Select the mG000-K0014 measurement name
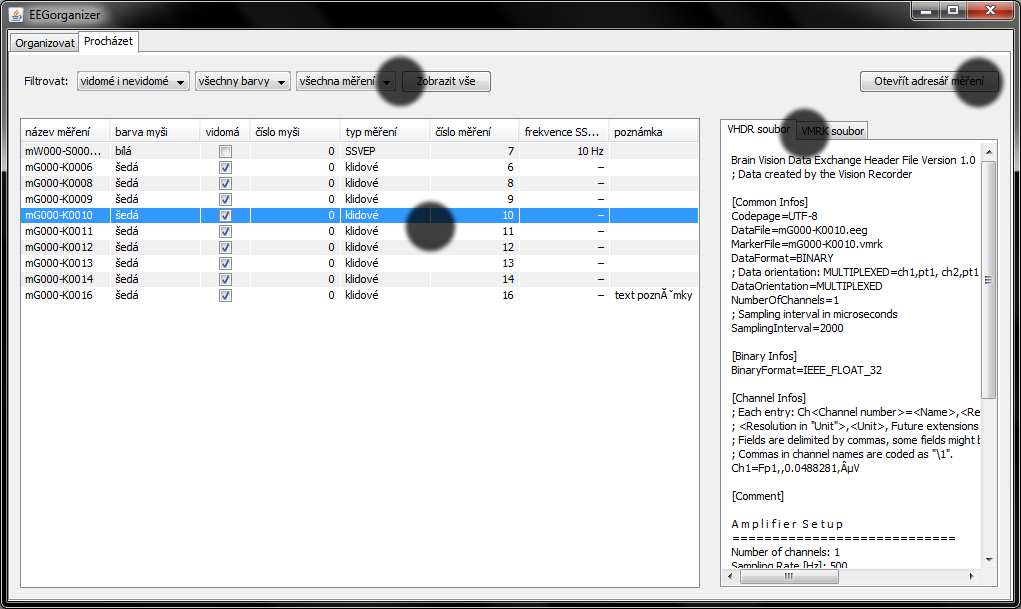The image size is (1021, 609). 59,279
